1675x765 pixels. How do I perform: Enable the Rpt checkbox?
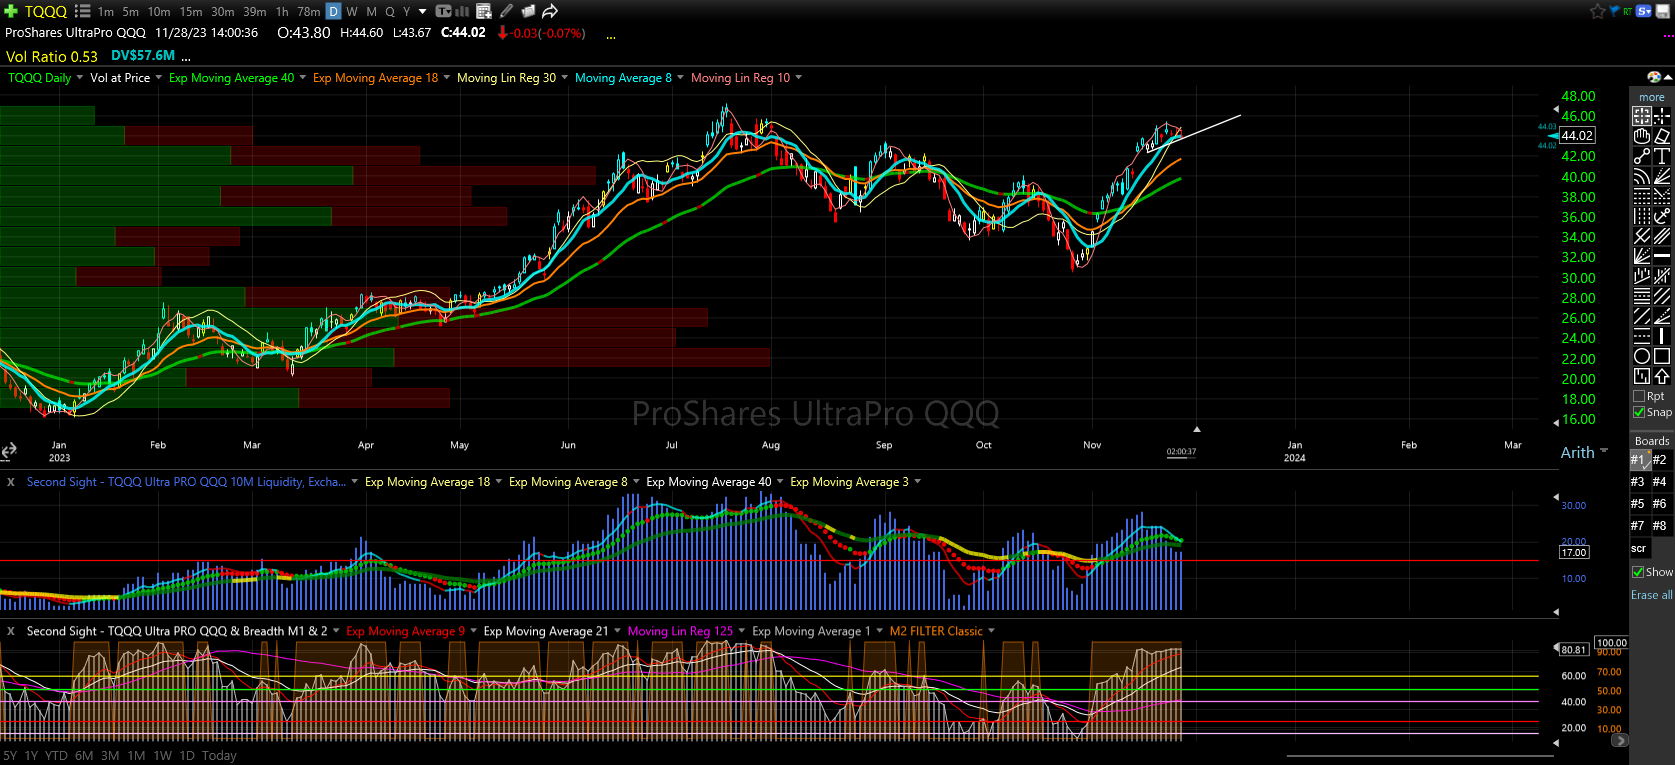tap(1639, 396)
